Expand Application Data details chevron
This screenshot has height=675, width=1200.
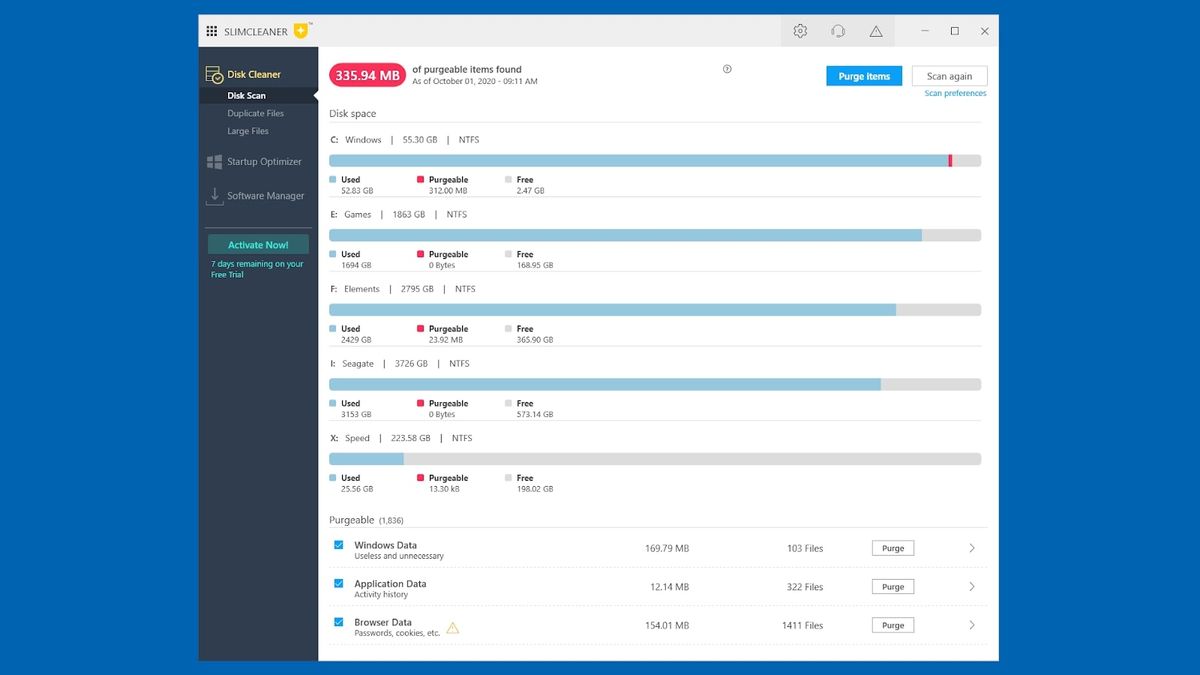[972, 587]
